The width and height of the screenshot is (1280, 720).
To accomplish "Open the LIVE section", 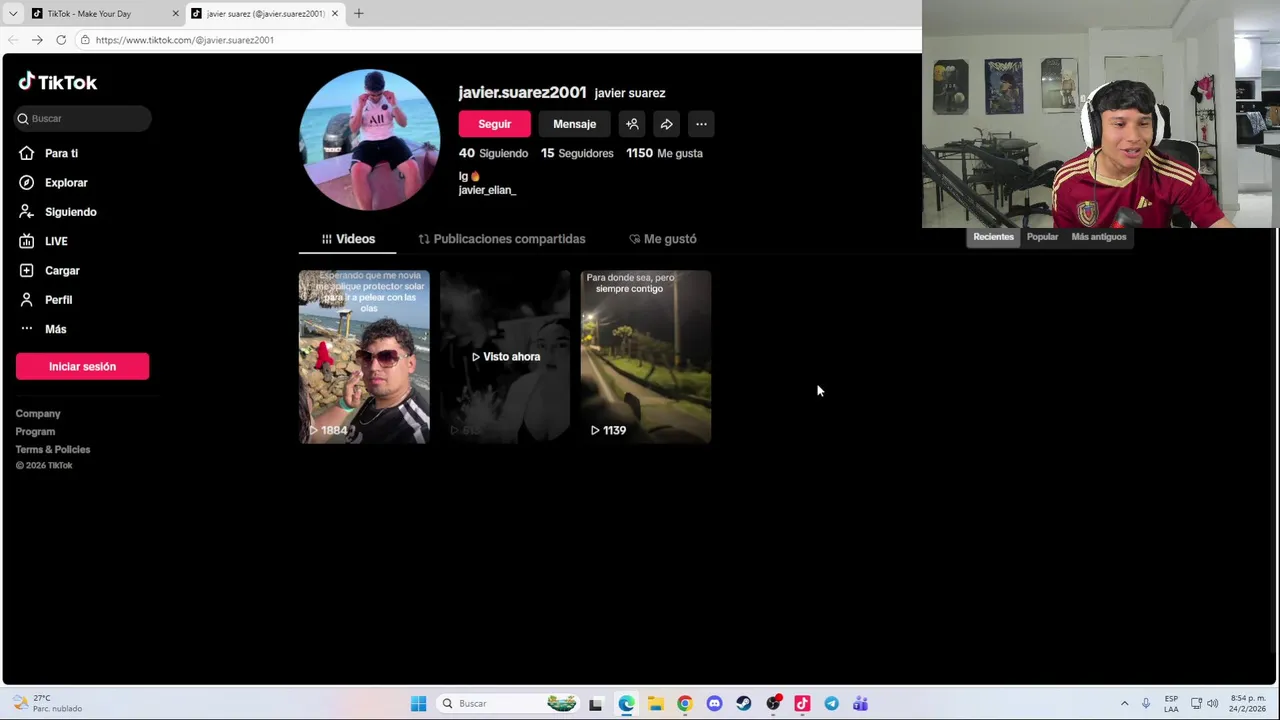I will [56, 241].
